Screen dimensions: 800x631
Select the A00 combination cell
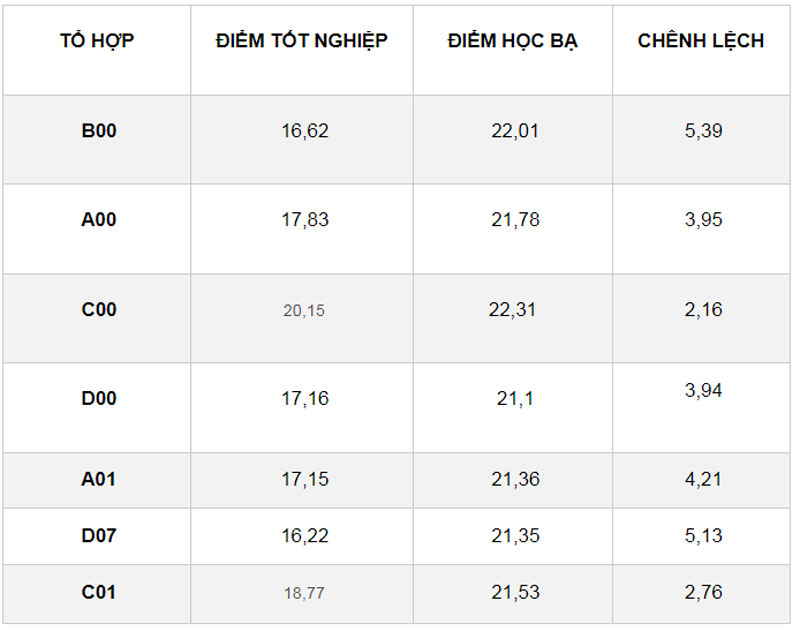point(99,220)
